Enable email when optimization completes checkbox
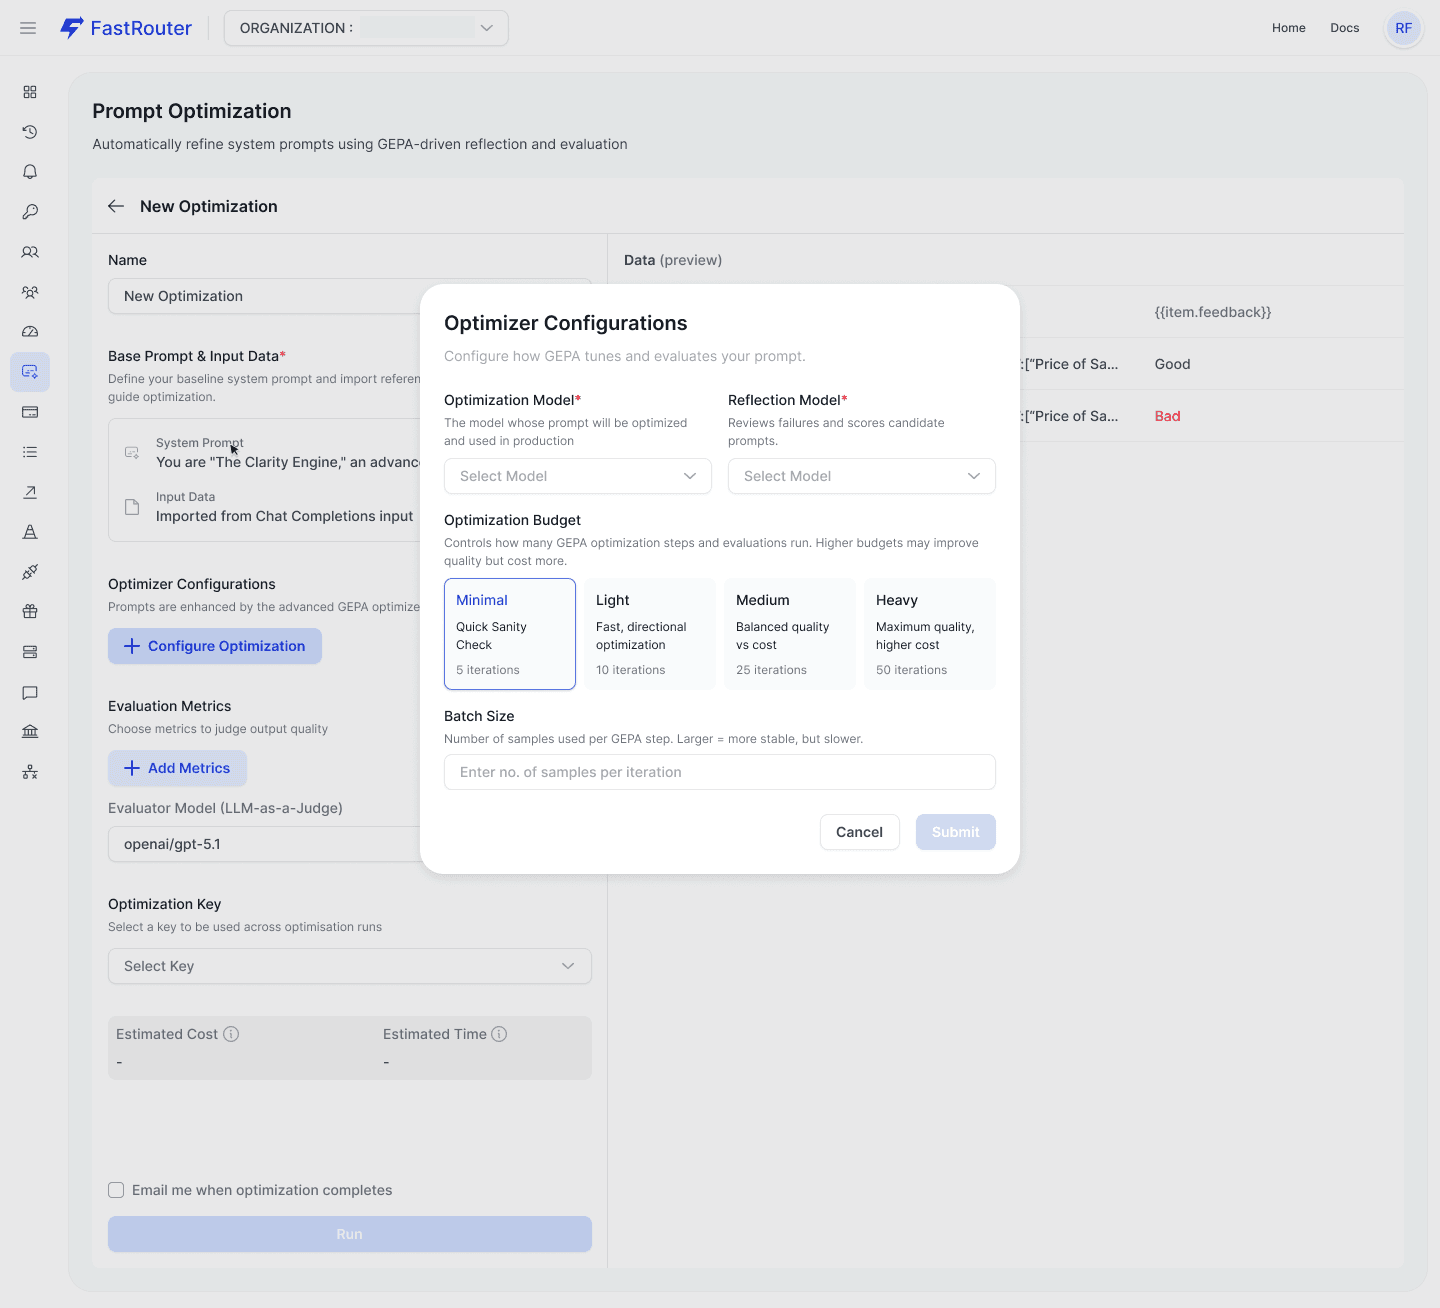The width and height of the screenshot is (1440, 1308). (116, 1190)
